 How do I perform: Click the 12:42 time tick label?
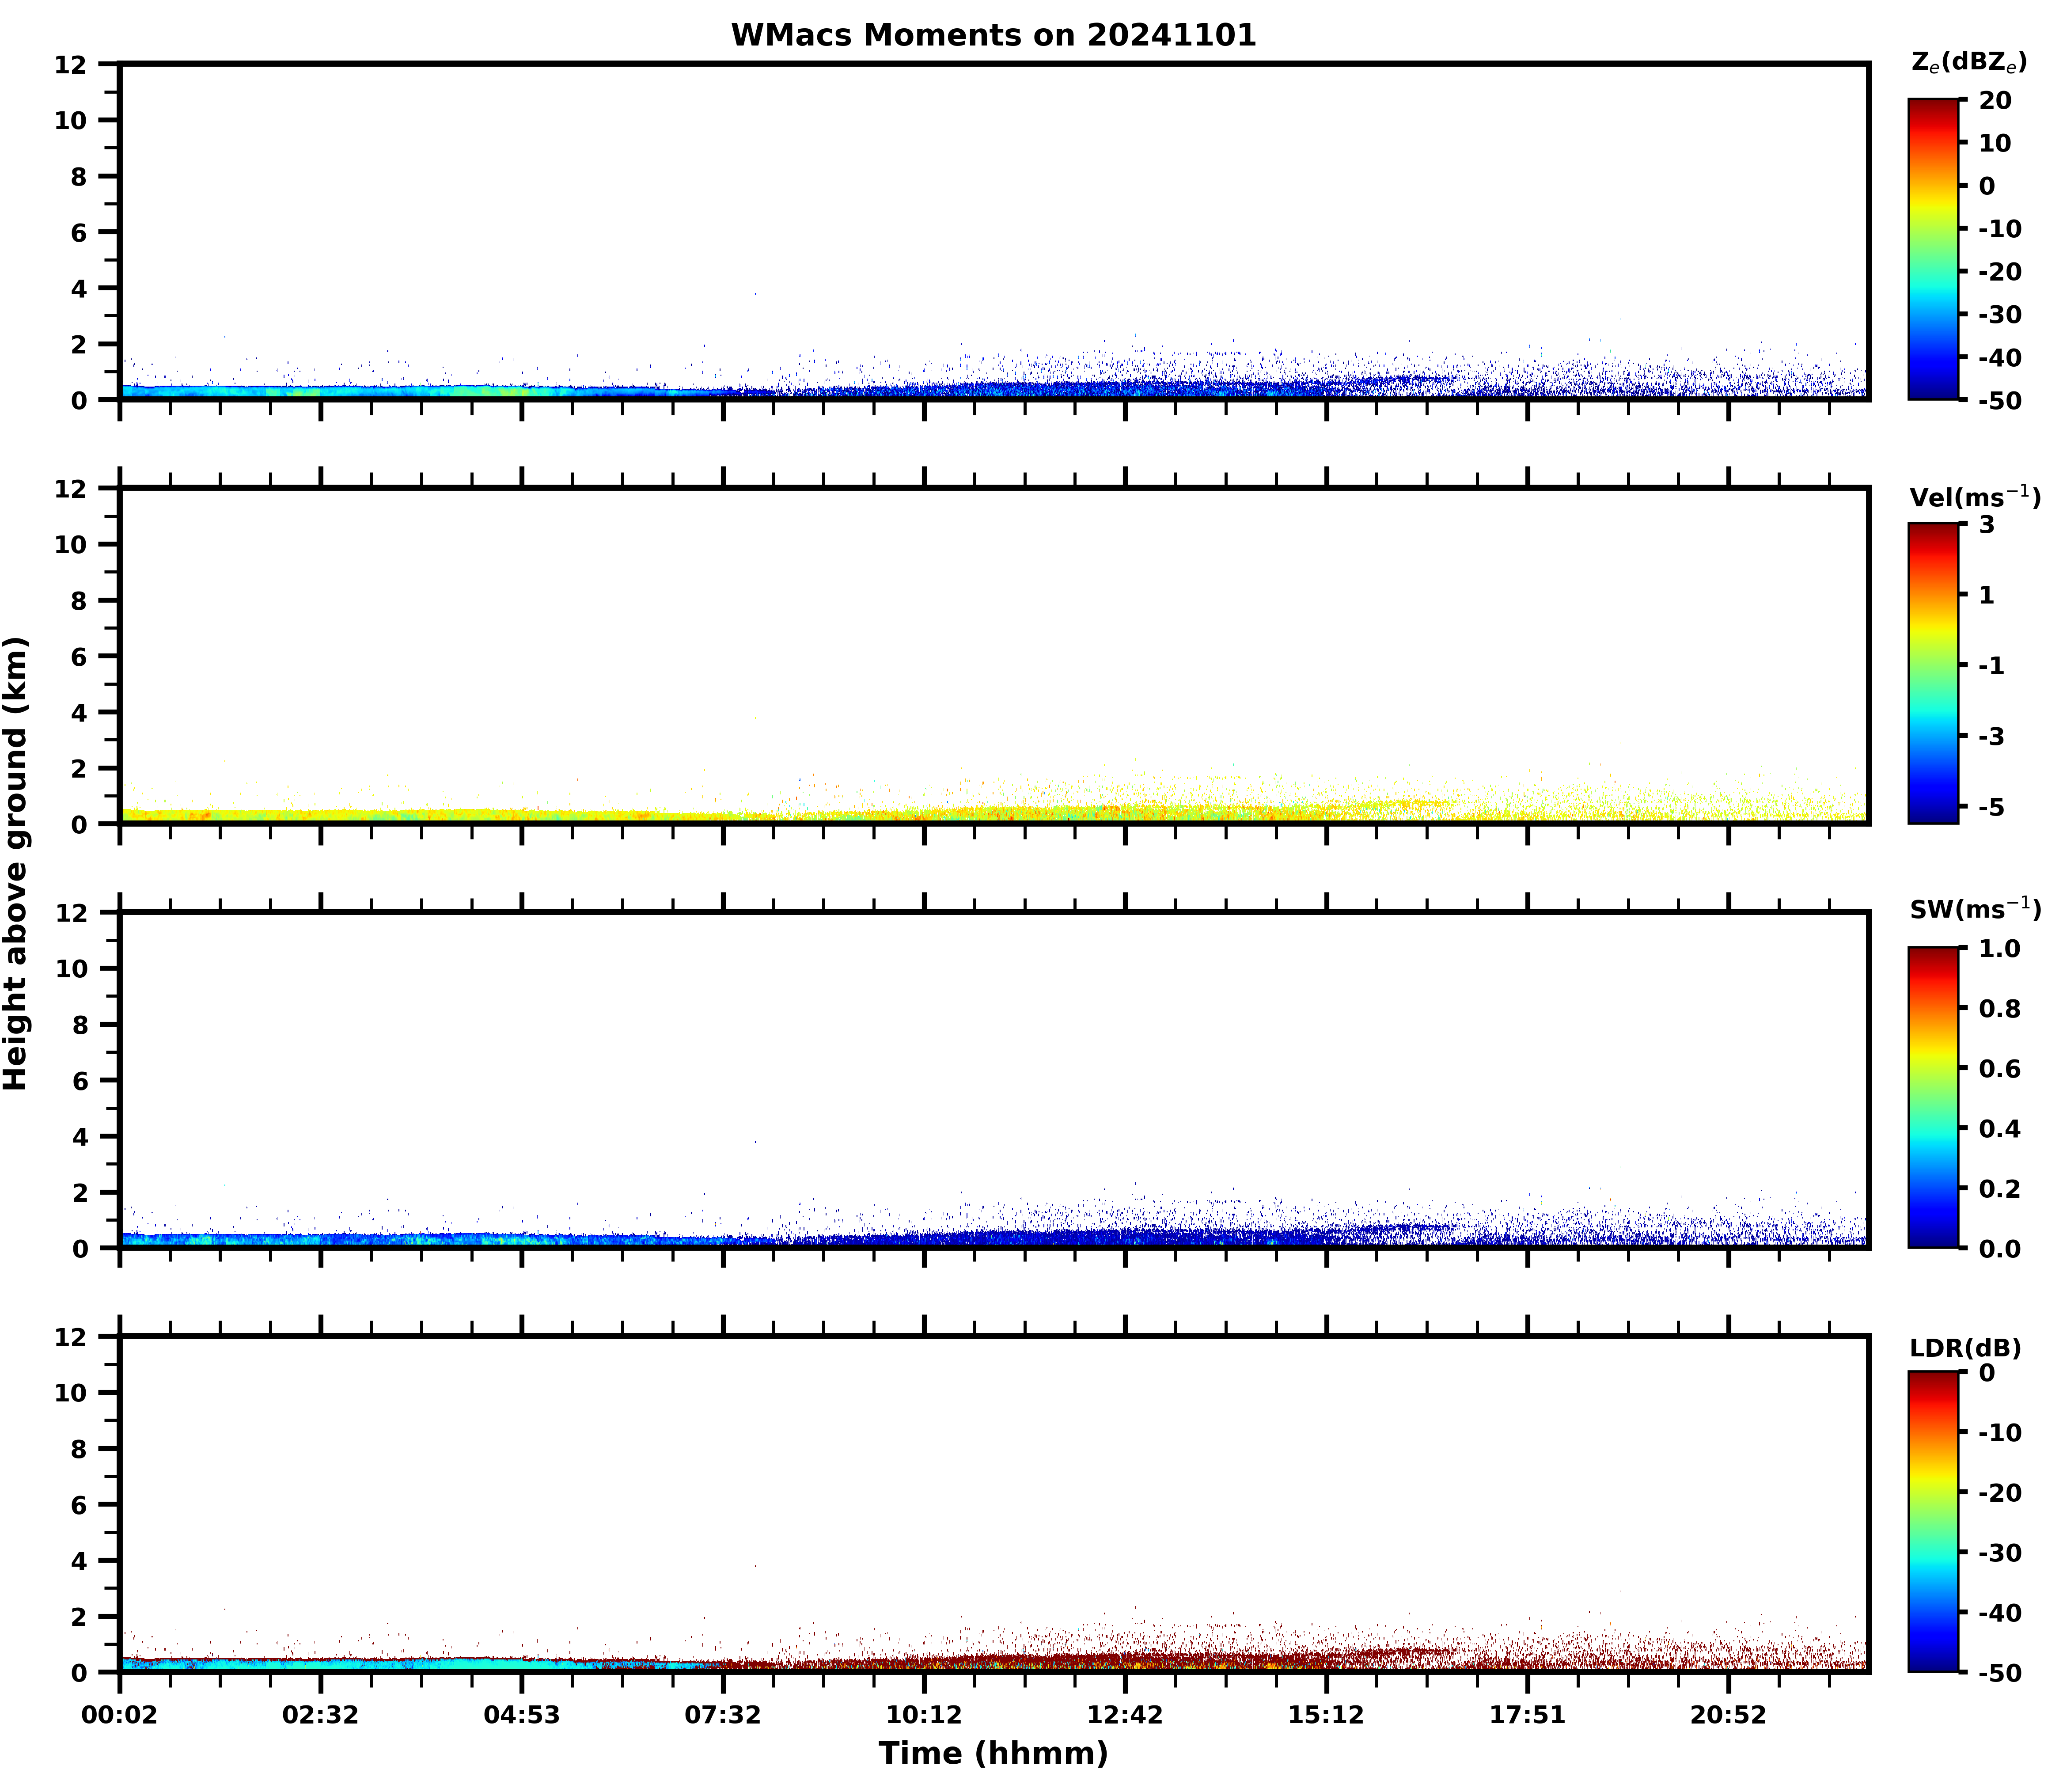tap(1125, 1716)
